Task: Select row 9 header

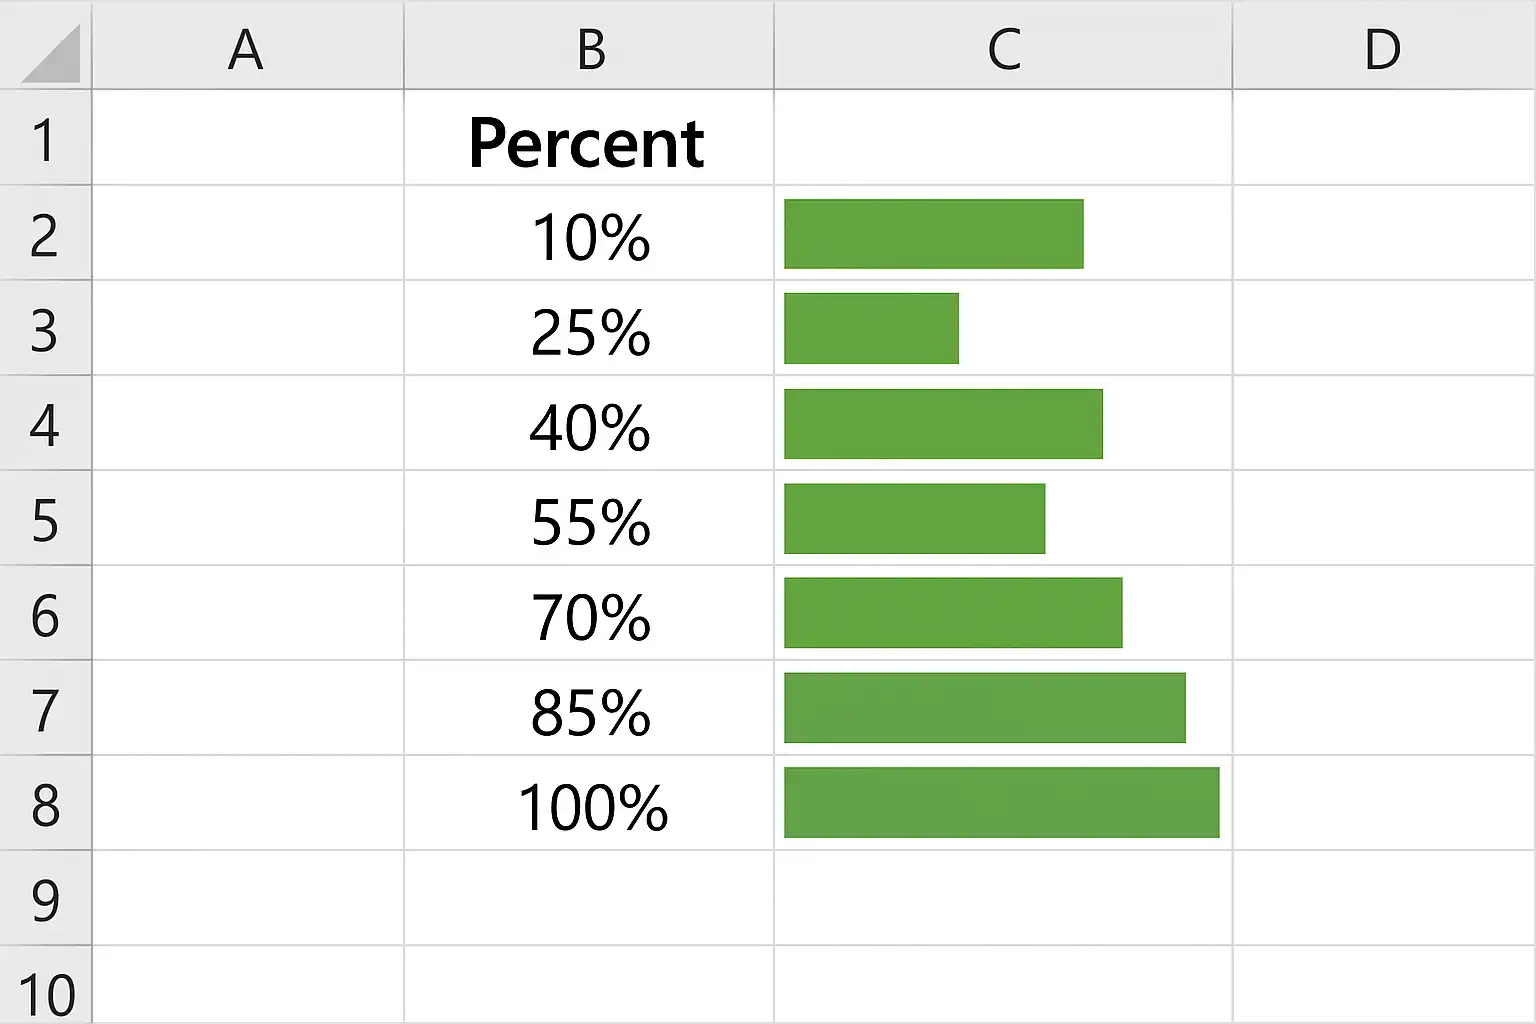Action: (x=45, y=898)
